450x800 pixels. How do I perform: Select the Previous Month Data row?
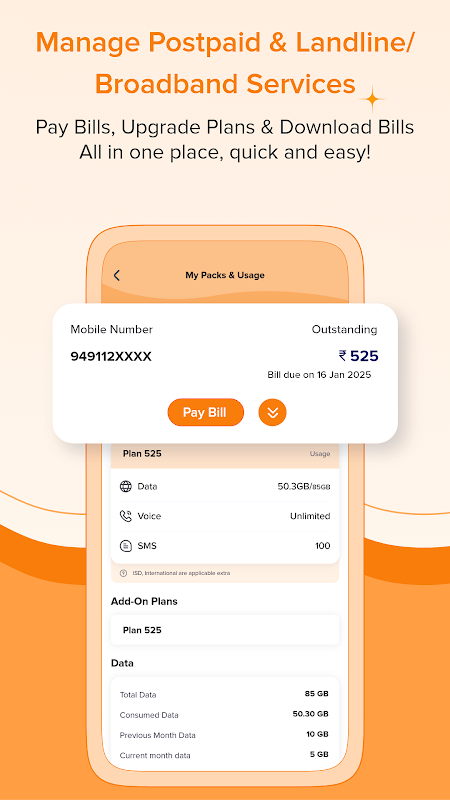tap(224, 735)
